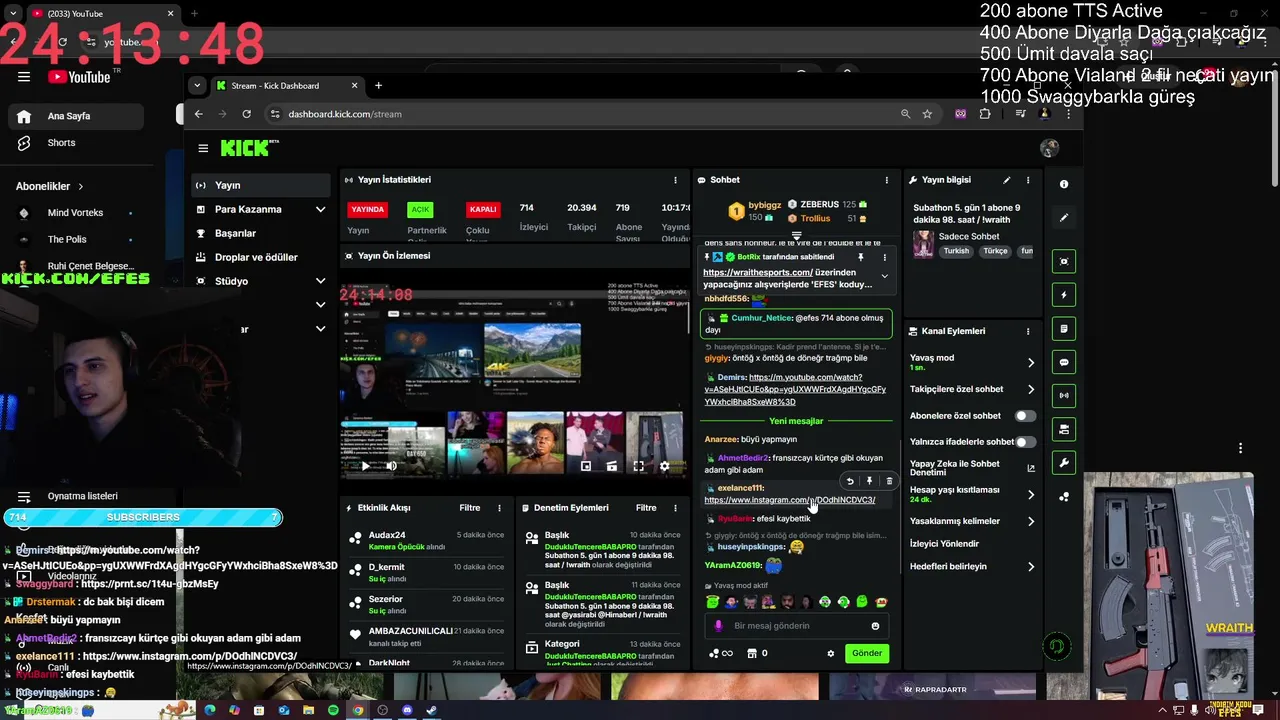
Task: Open a new tab beside Kick Dashboard
Action: coord(378,86)
